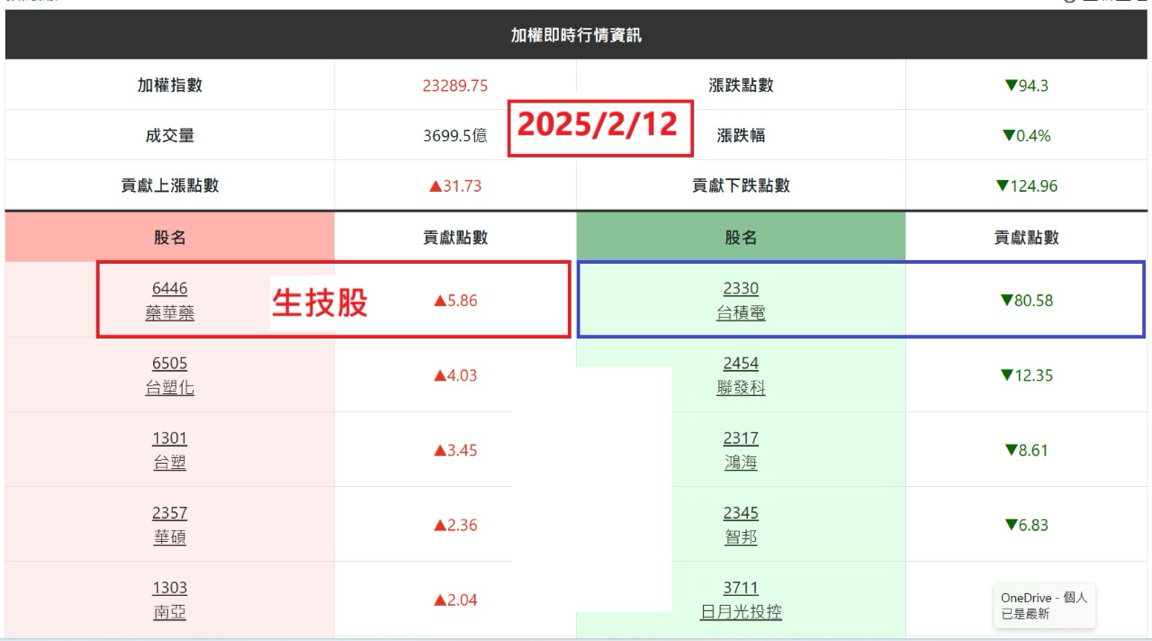Open the 2345 智邦 stock link
This screenshot has width=1152, height=641.
(741, 525)
